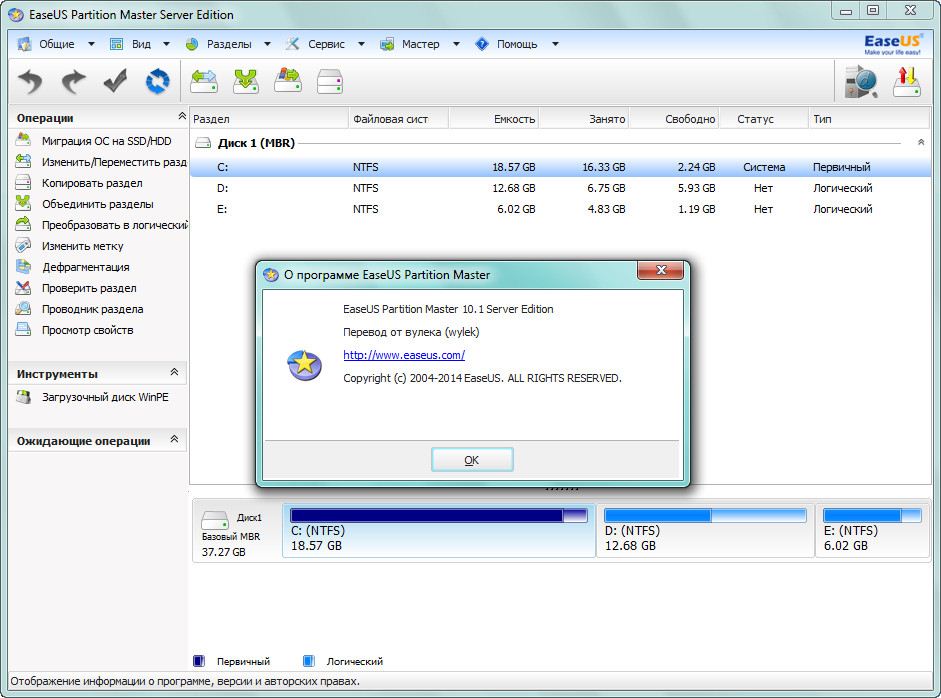Viewport: 941px width, 698px height.
Task: Start Дефрагментация from the sidebar
Action: point(86,267)
